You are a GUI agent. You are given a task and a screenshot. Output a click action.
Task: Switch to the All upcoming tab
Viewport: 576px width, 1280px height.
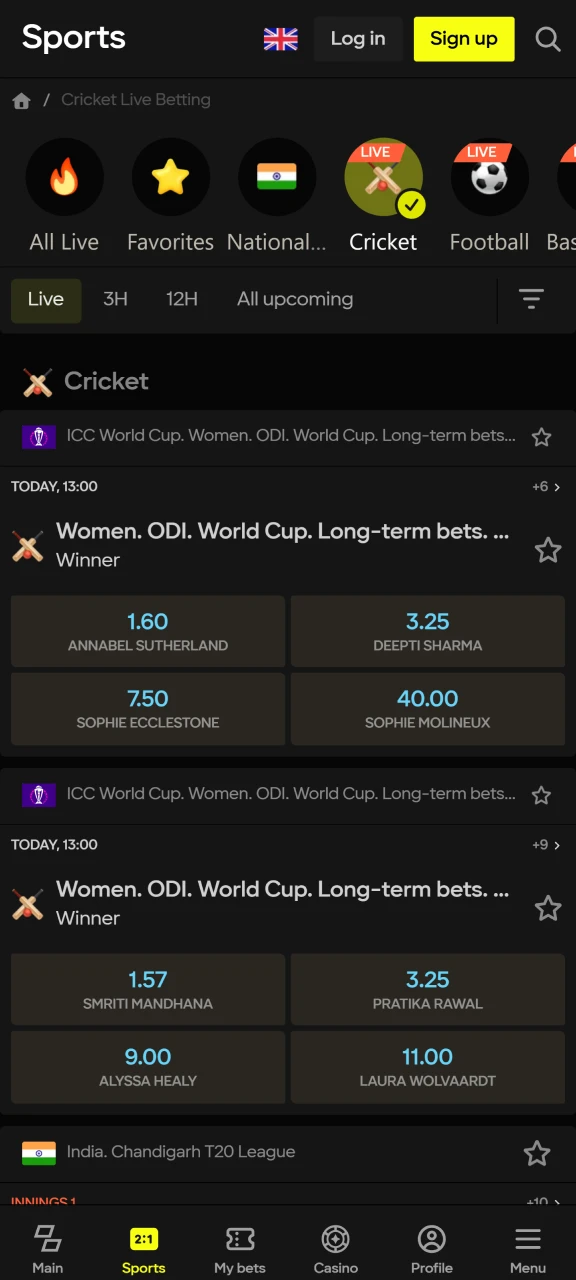[x=295, y=299]
